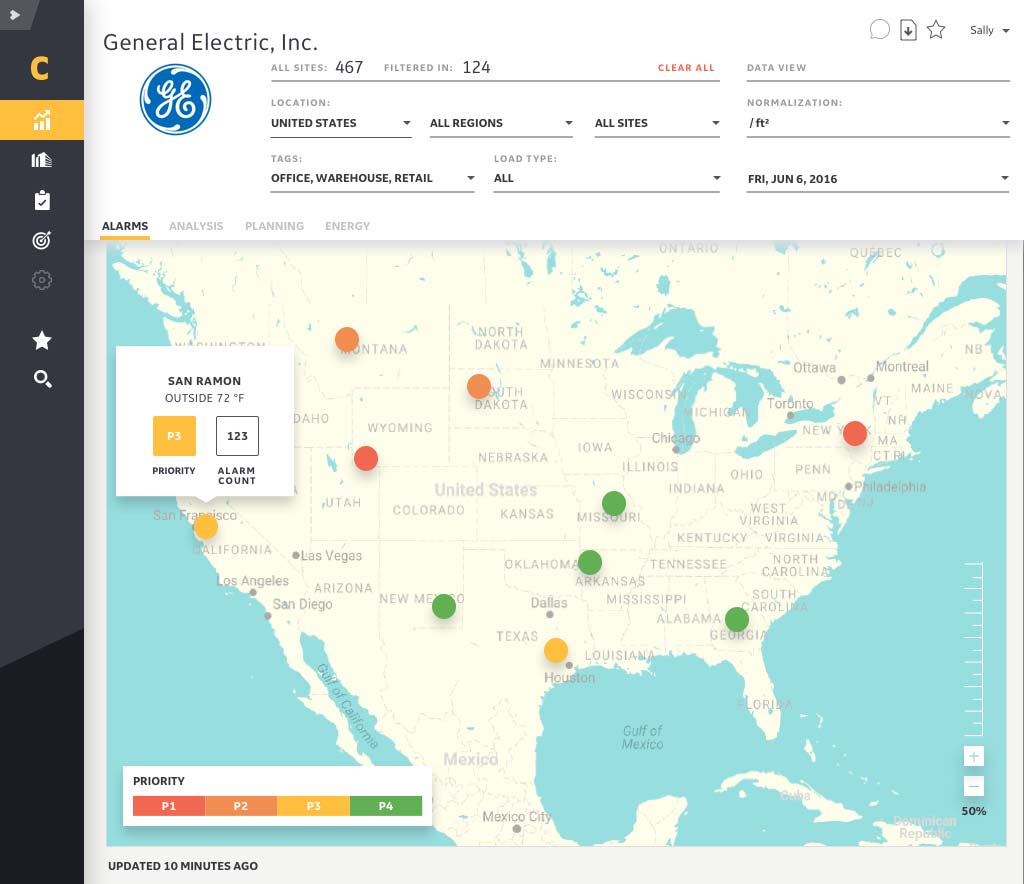Open favorites star in sidebar
Viewport: 1024px width, 884px height.
42,340
